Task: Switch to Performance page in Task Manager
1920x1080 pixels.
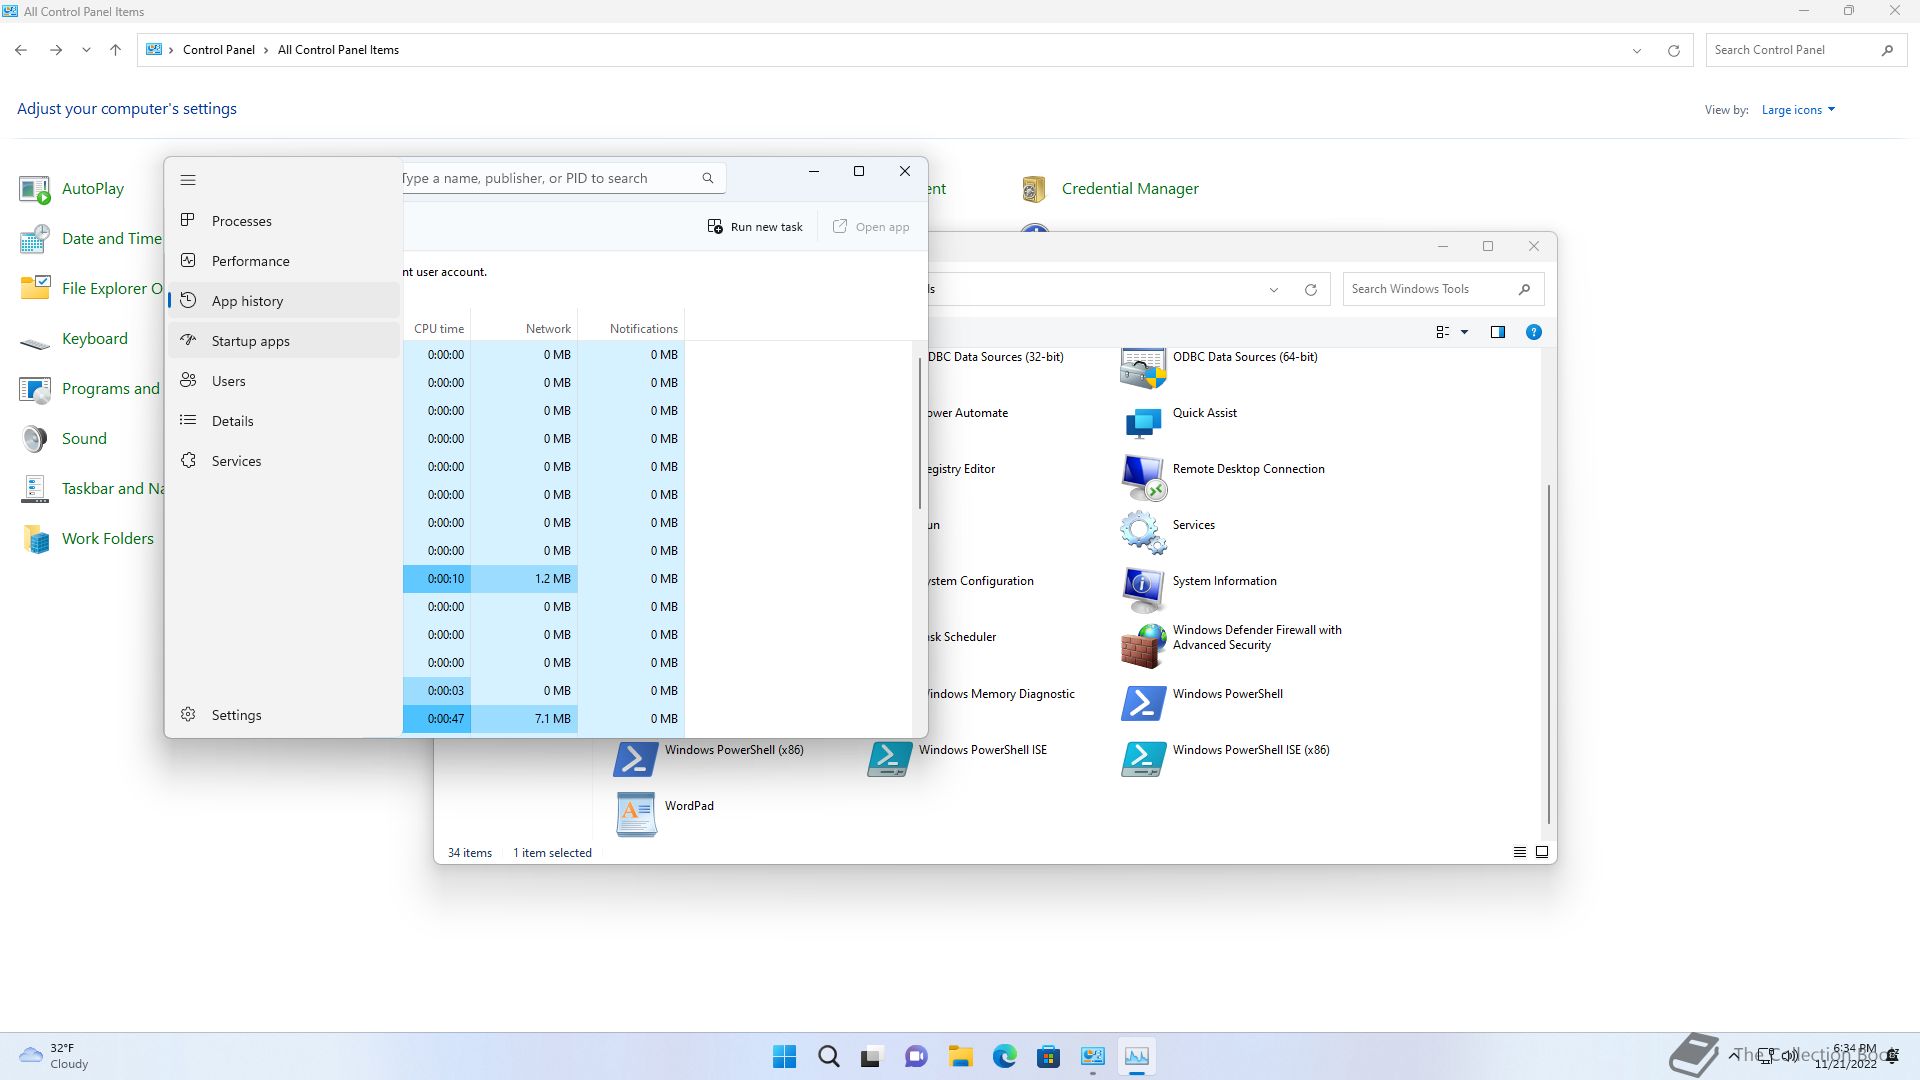Action: point(284,261)
